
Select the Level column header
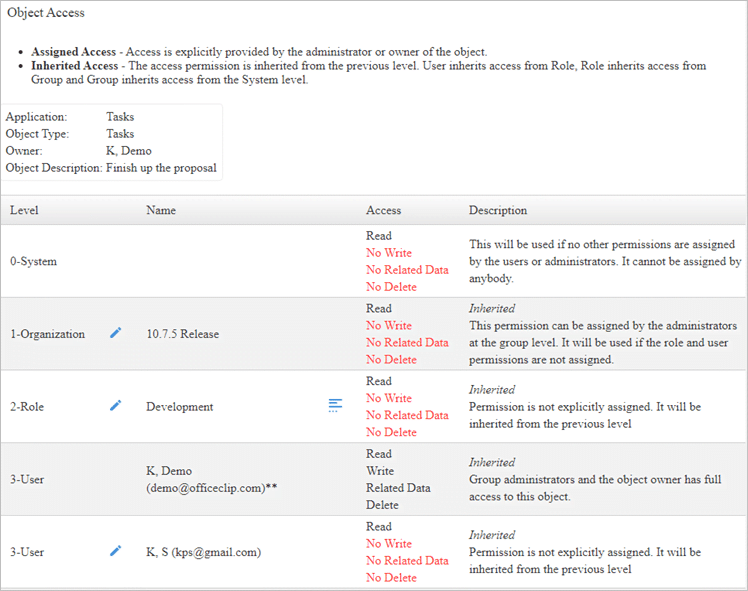coord(24,210)
